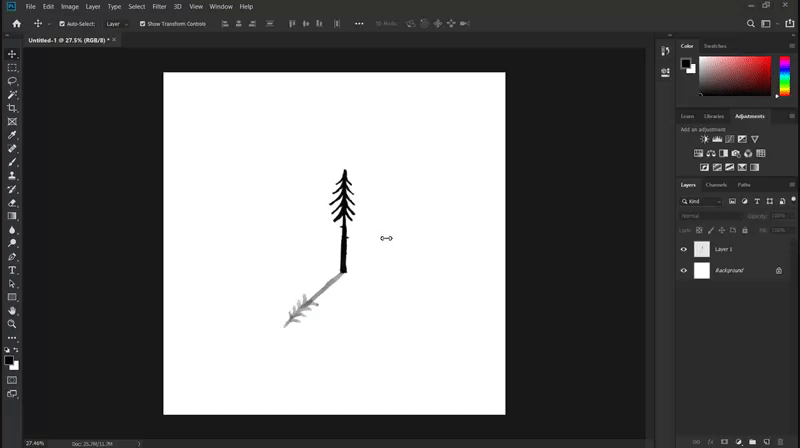Select the History Brush tool
Image resolution: width=800 pixels, height=448 pixels.
[x=12, y=189]
